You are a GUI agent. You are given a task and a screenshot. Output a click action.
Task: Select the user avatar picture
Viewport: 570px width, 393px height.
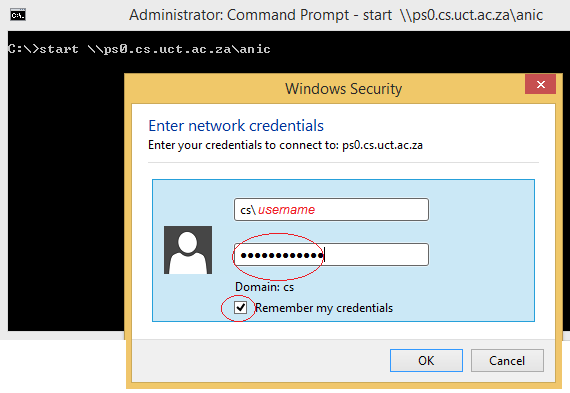(x=188, y=250)
